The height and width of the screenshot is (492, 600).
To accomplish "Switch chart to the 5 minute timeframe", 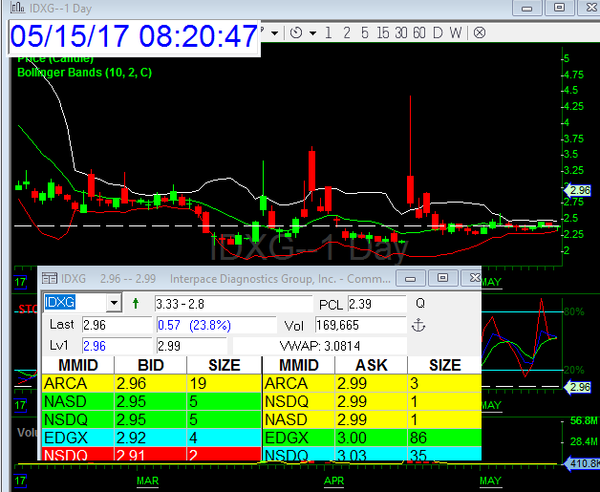I will click(x=364, y=32).
